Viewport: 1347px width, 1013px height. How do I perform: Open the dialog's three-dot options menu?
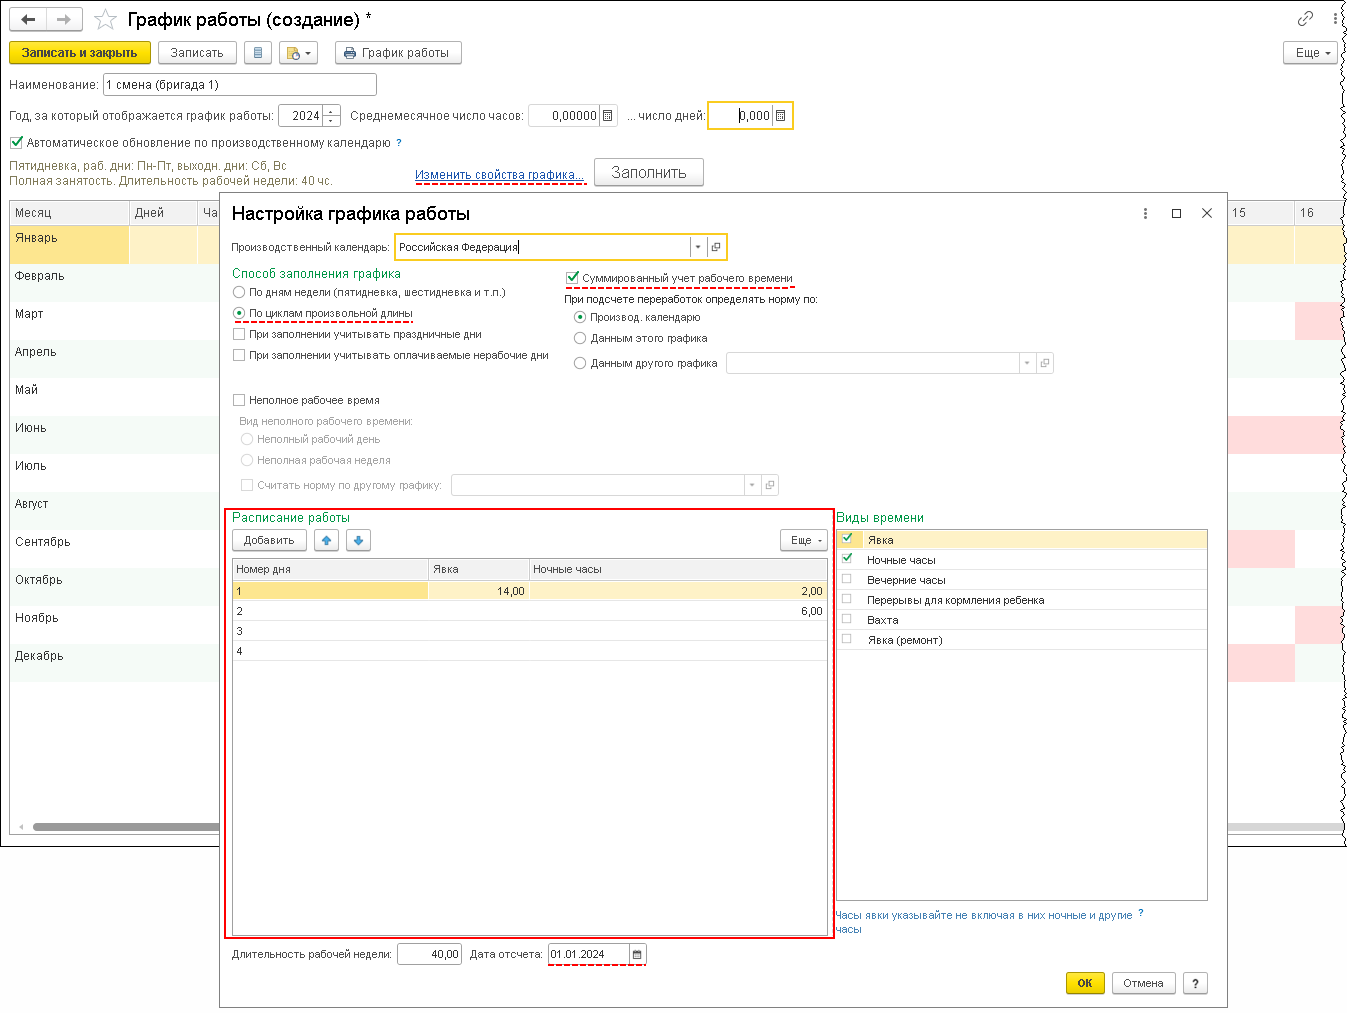pos(1145,213)
